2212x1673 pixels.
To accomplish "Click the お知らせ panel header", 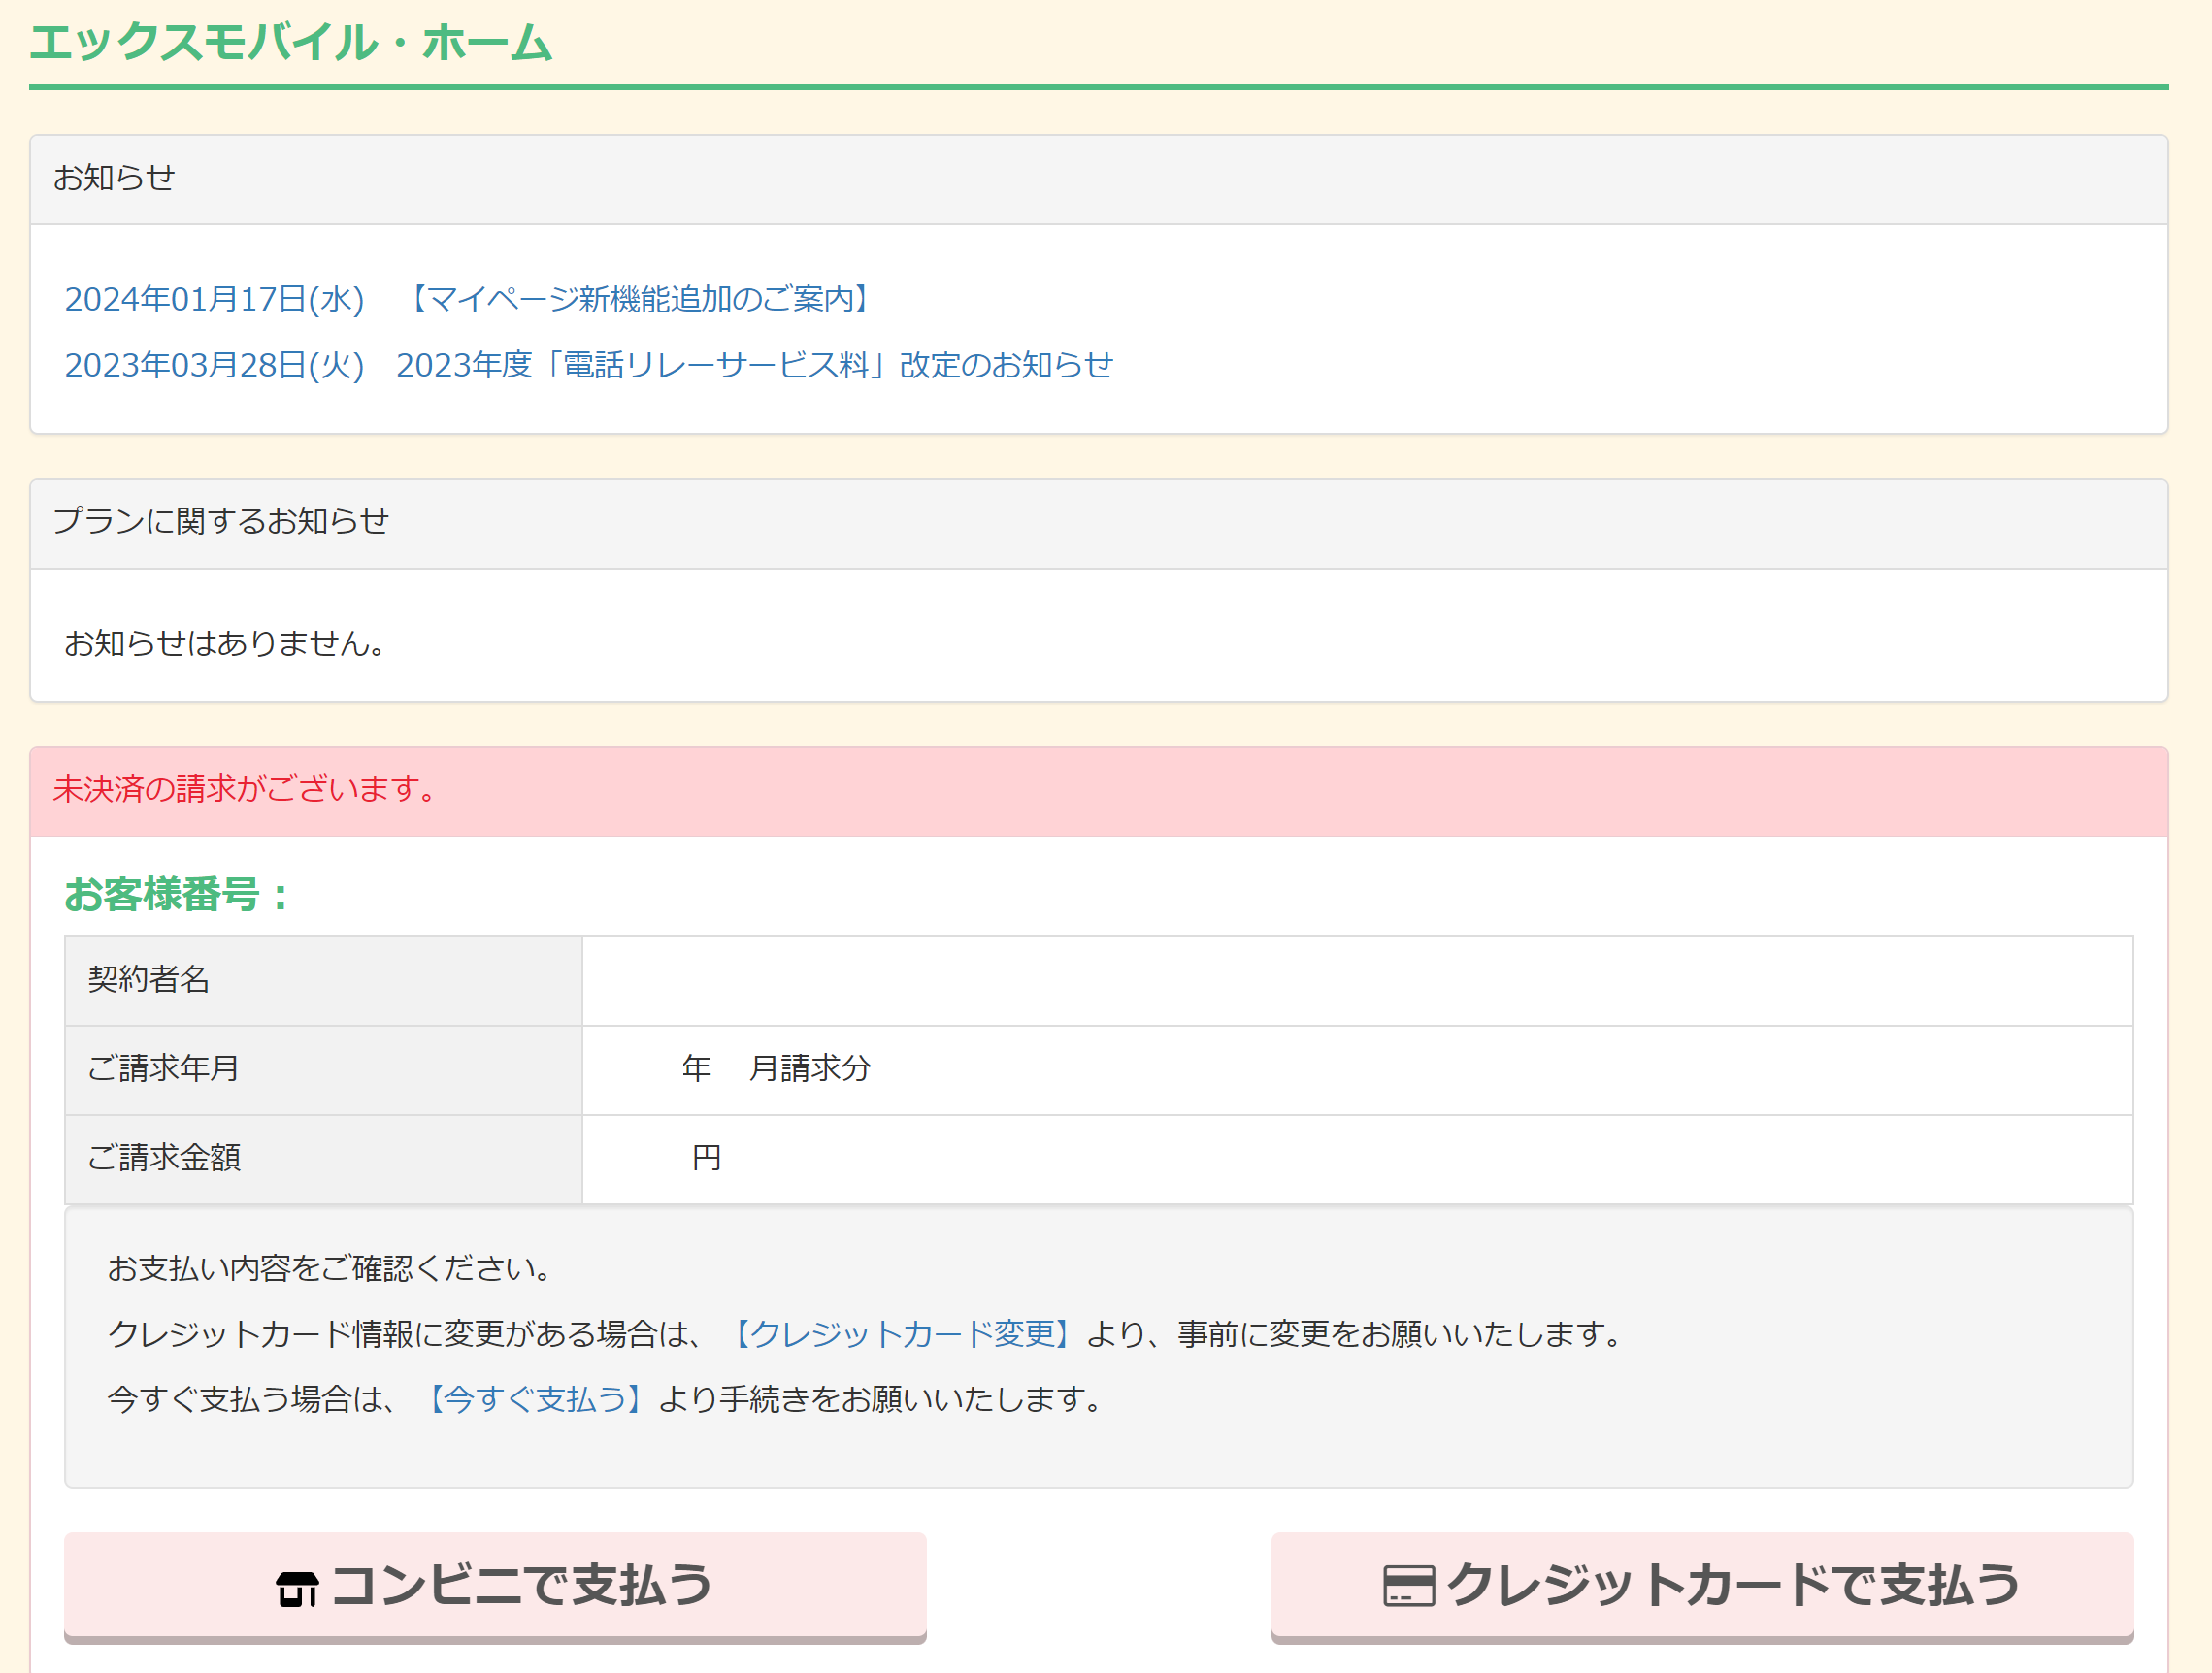I will 1099,179.
